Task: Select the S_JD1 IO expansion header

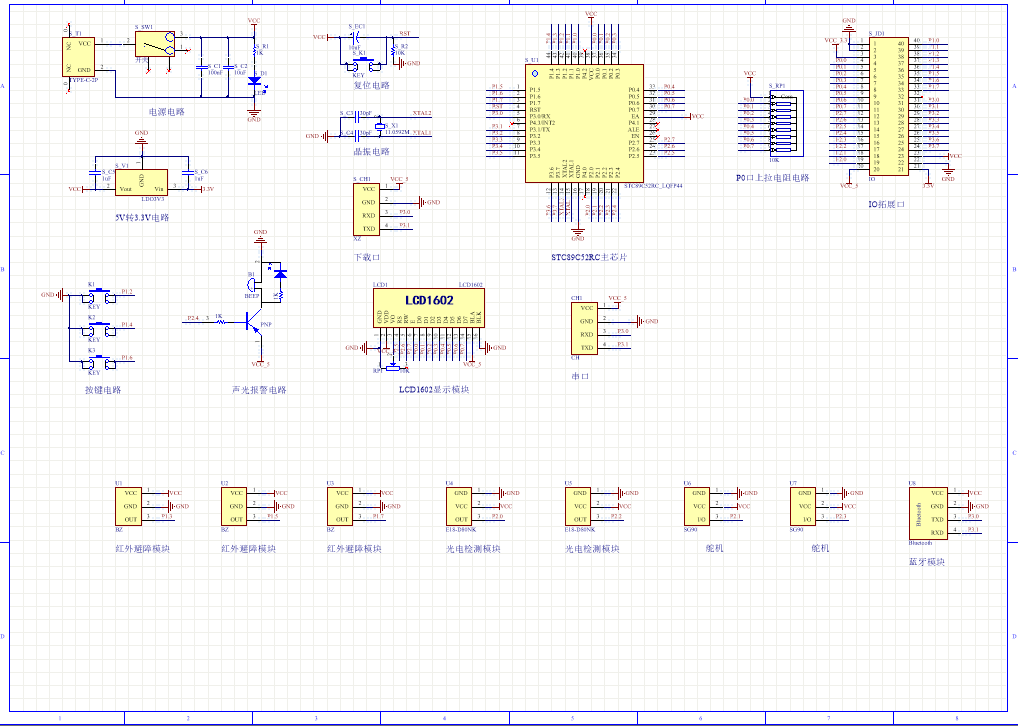Action: tap(888, 107)
